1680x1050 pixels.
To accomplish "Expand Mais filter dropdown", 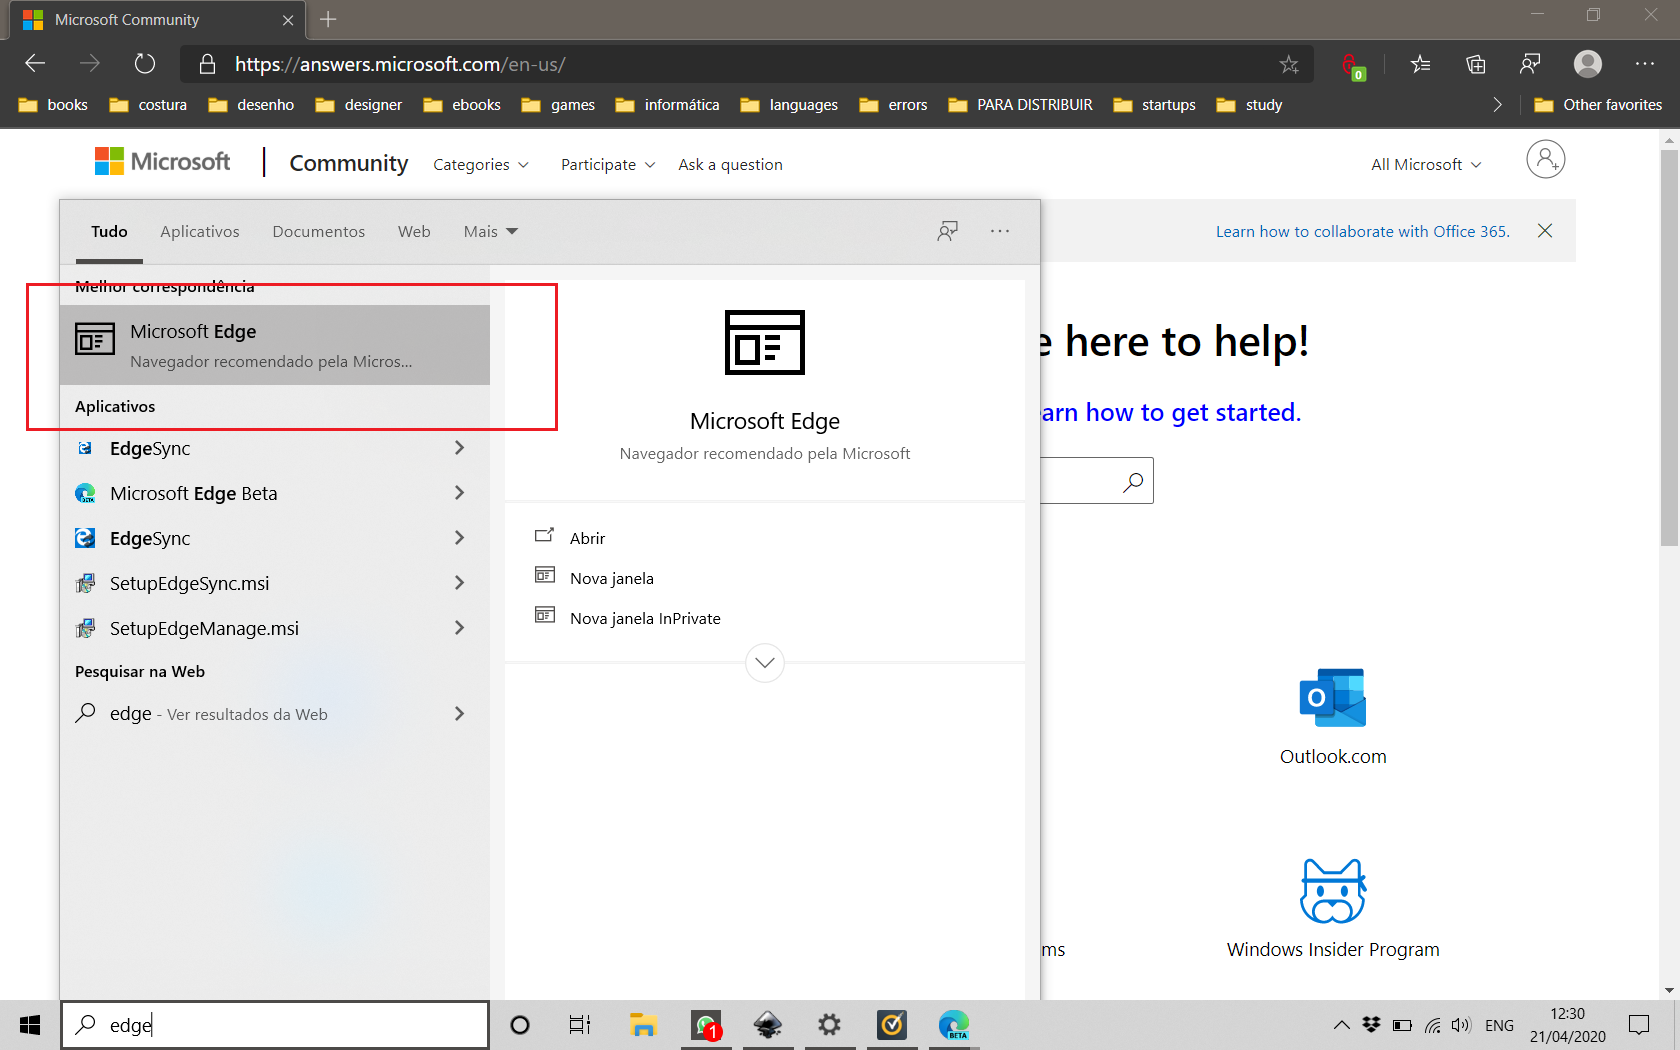I will click(x=491, y=232).
